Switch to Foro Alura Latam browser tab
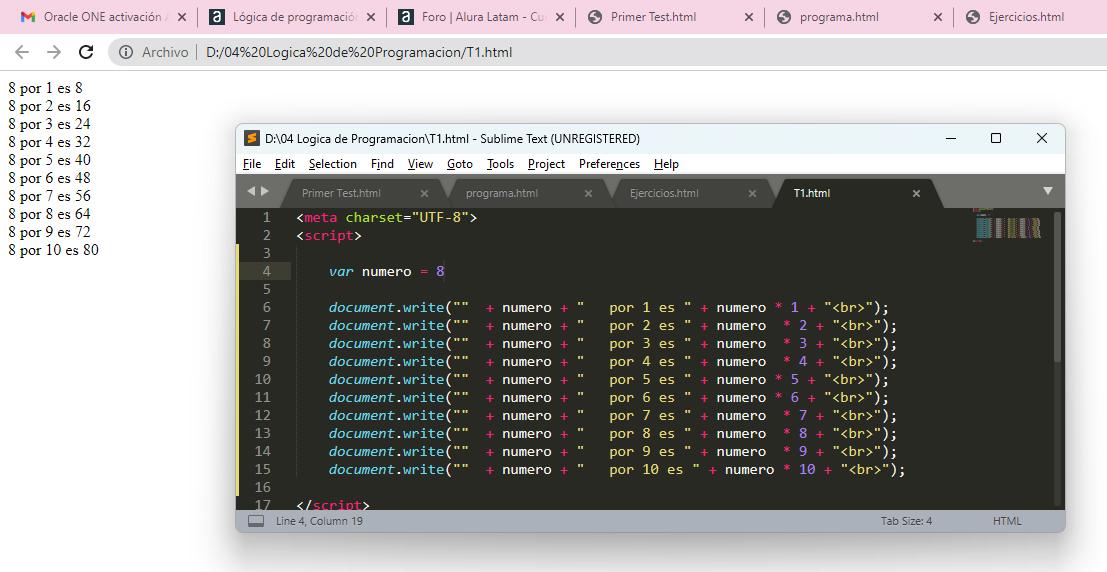 [x=481, y=17]
